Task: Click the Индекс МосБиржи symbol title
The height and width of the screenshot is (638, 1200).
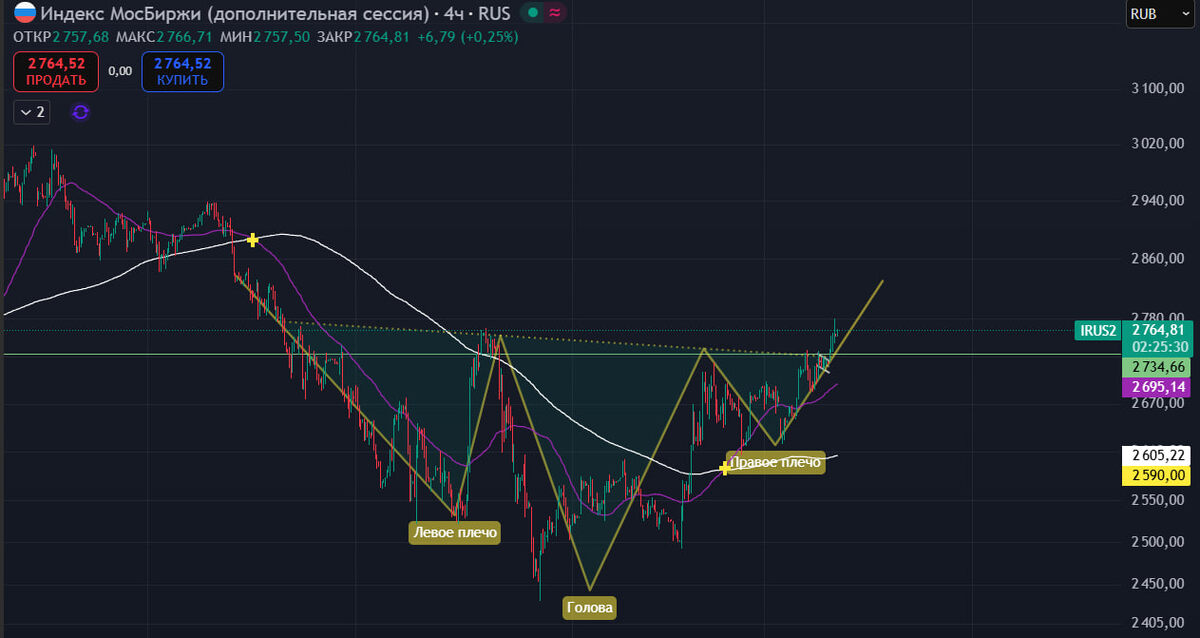Action: (x=233, y=14)
